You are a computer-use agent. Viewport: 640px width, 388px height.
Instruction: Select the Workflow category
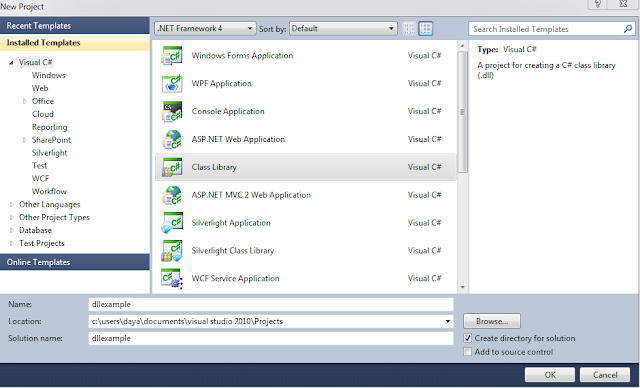(49, 191)
